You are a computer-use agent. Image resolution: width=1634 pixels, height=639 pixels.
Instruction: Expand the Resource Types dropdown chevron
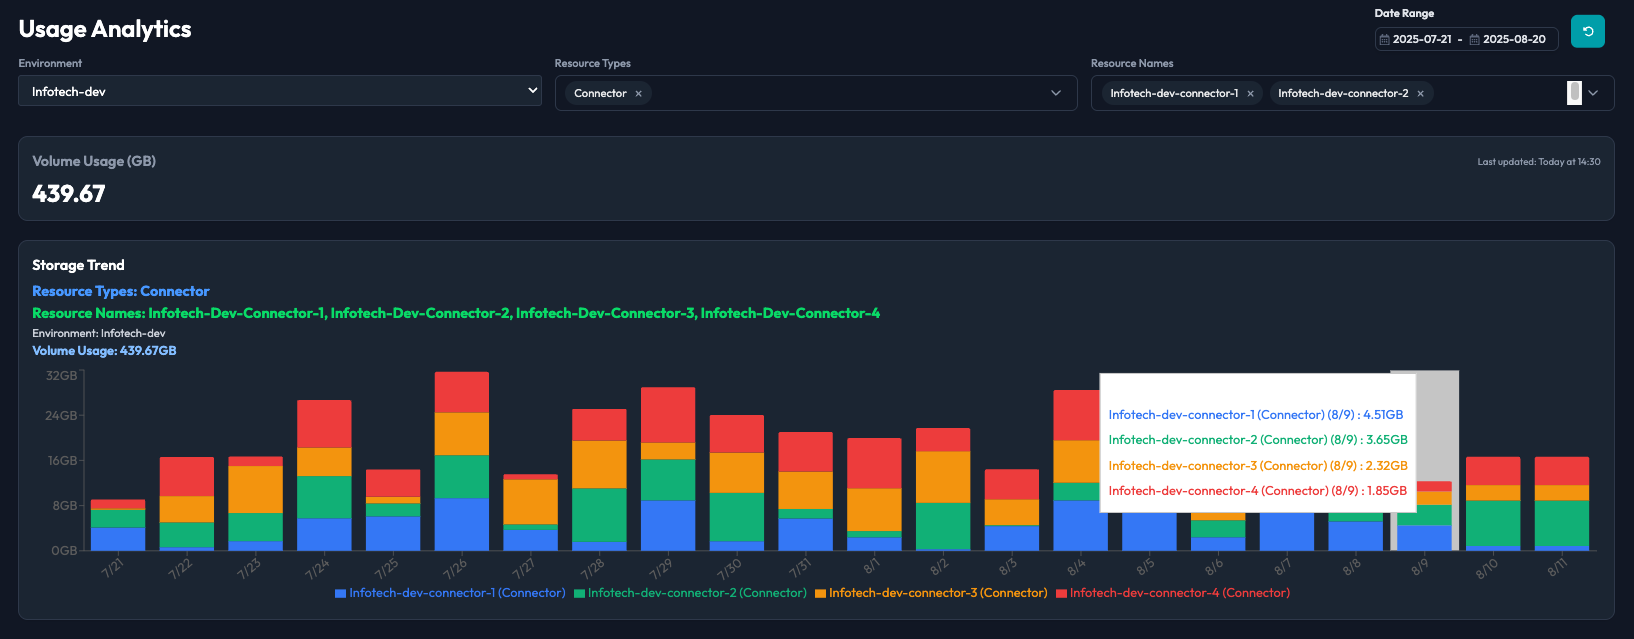click(1056, 93)
